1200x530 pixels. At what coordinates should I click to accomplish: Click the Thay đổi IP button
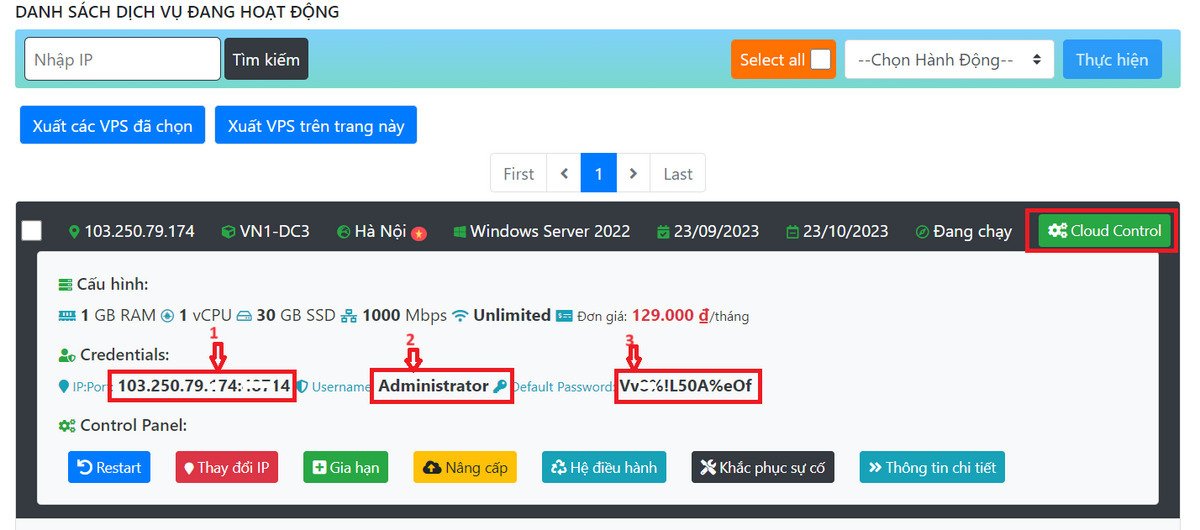click(x=226, y=467)
